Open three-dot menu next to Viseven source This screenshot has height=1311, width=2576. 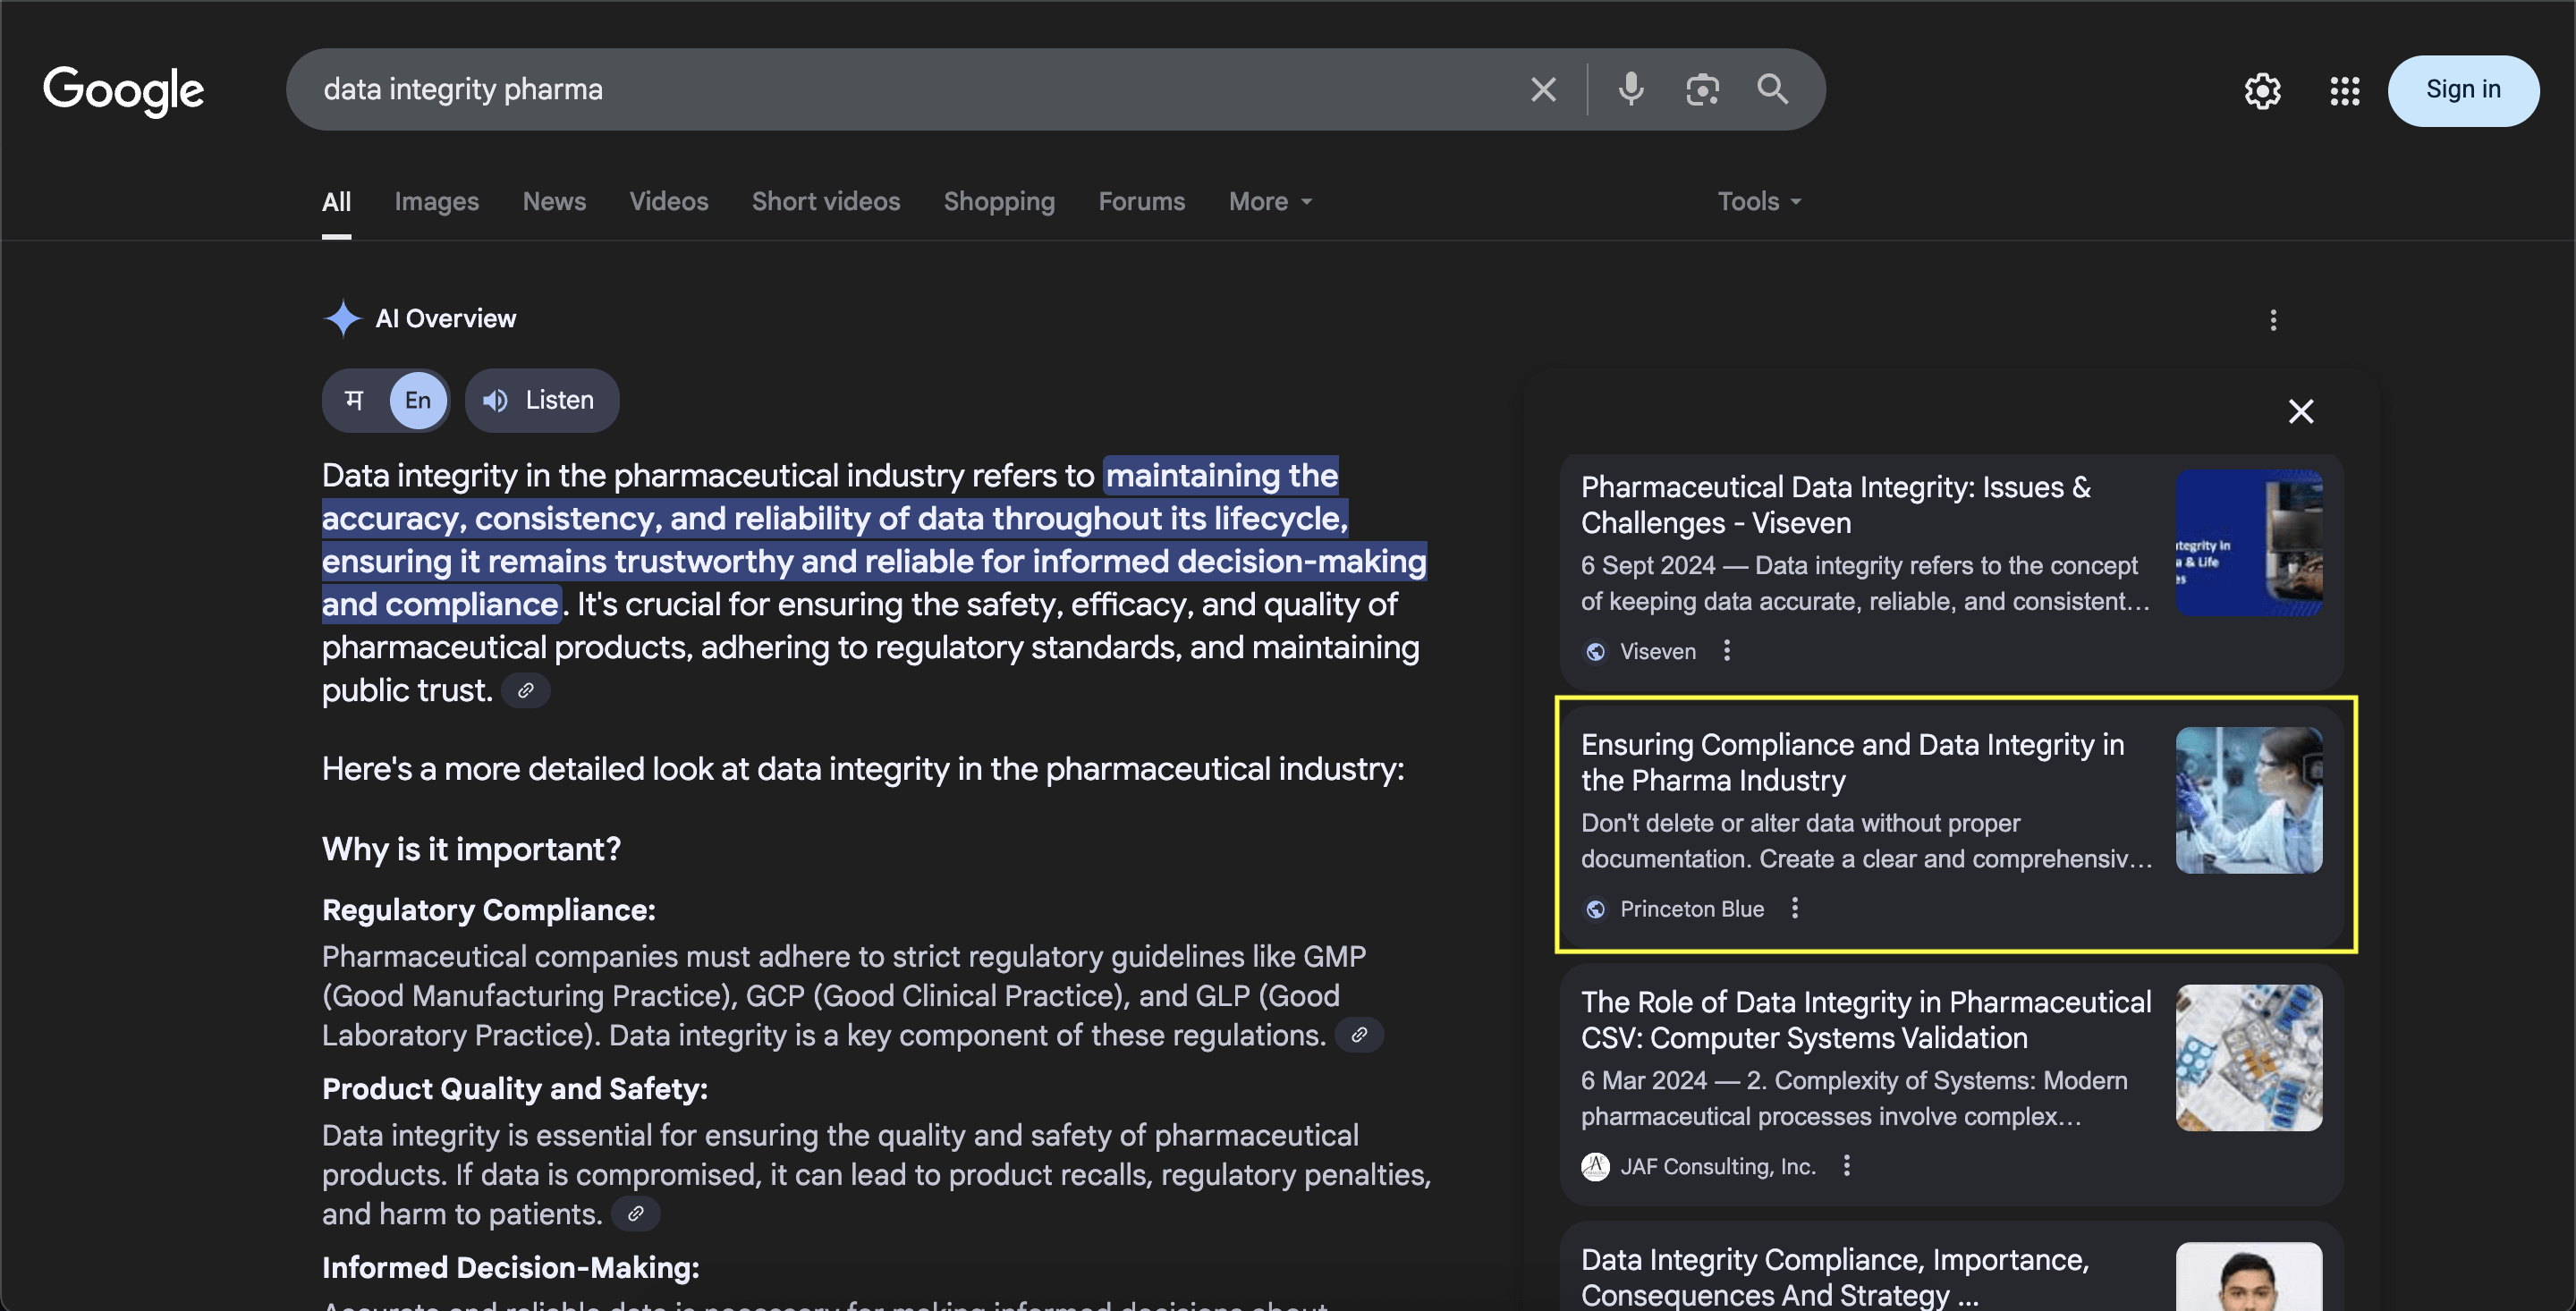point(1727,651)
